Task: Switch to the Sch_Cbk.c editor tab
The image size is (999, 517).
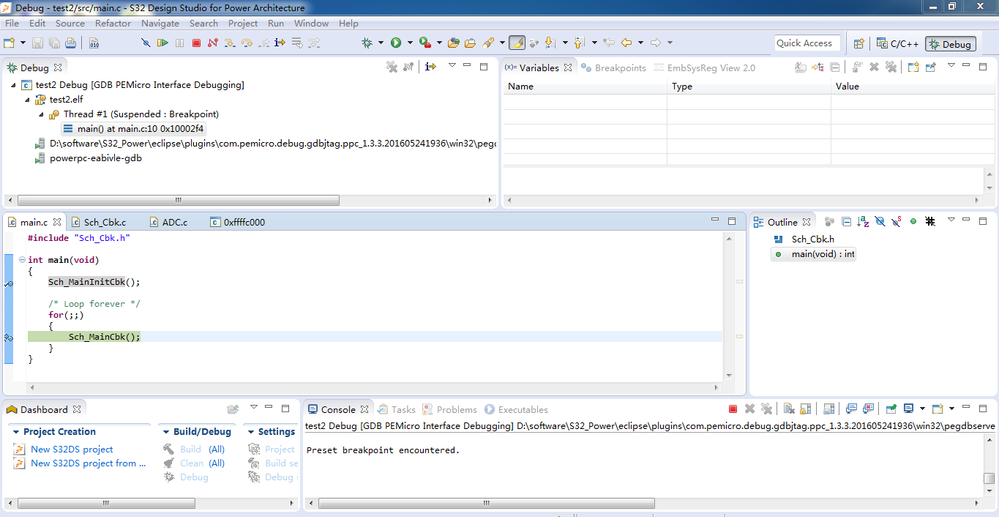Action: (99, 222)
